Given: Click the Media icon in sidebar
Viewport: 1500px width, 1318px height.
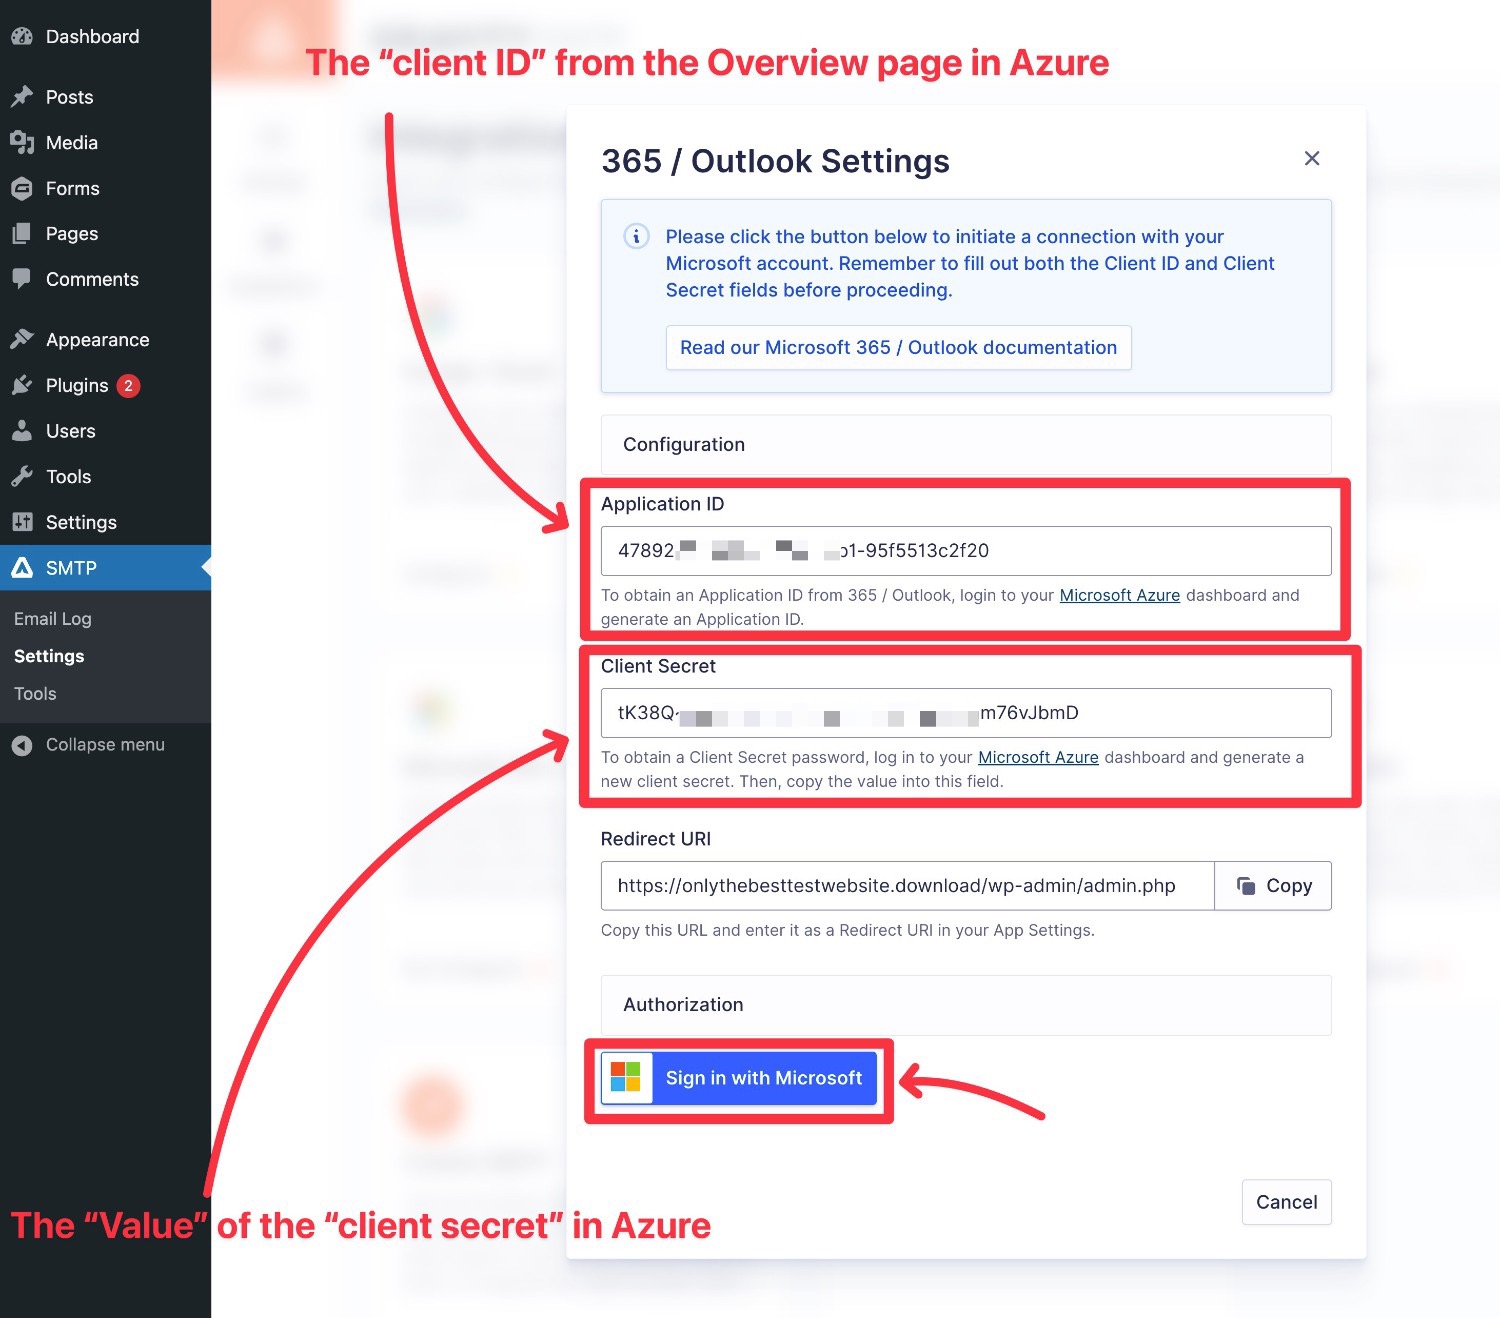Looking at the screenshot, I should [22, 143].
